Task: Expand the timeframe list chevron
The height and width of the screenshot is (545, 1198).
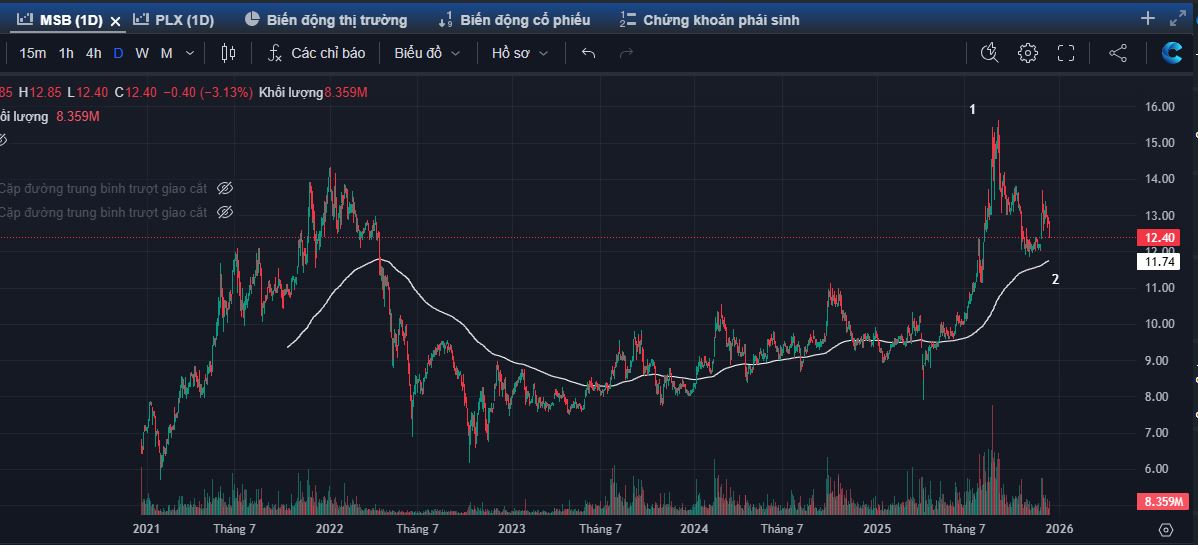Action: point(189,53)
